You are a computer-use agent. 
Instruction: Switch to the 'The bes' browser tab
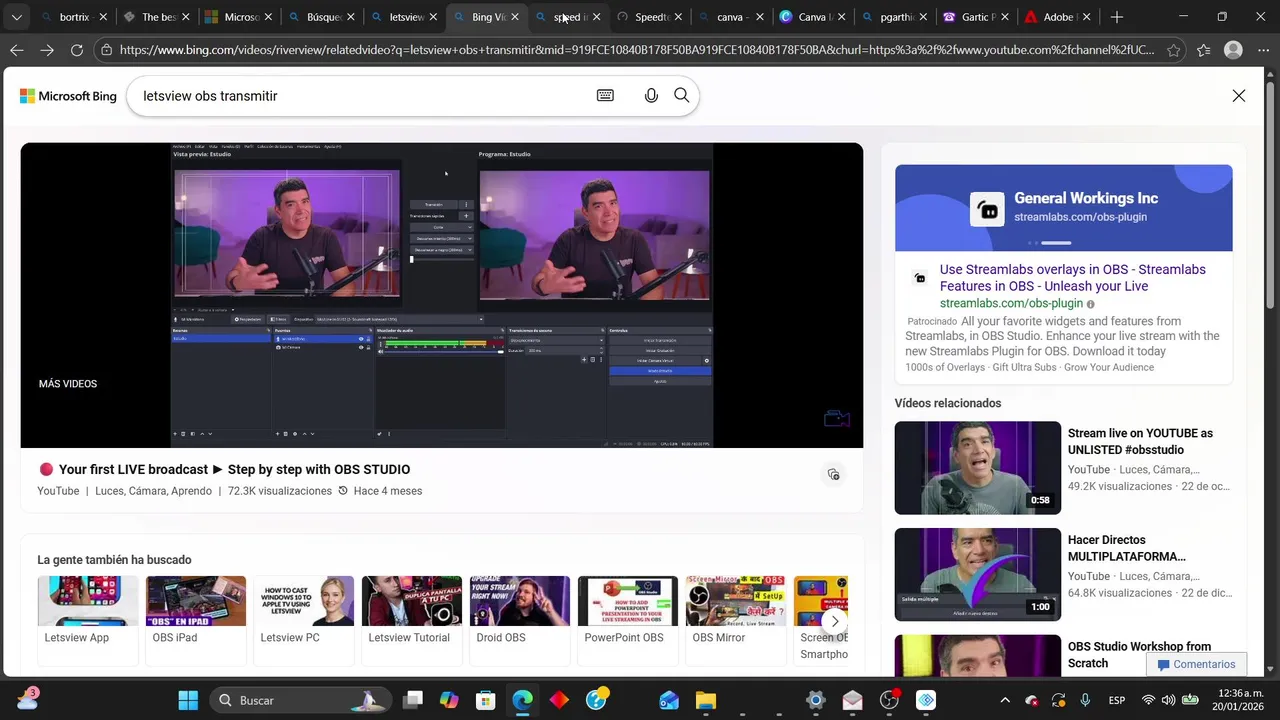[157, 17]
